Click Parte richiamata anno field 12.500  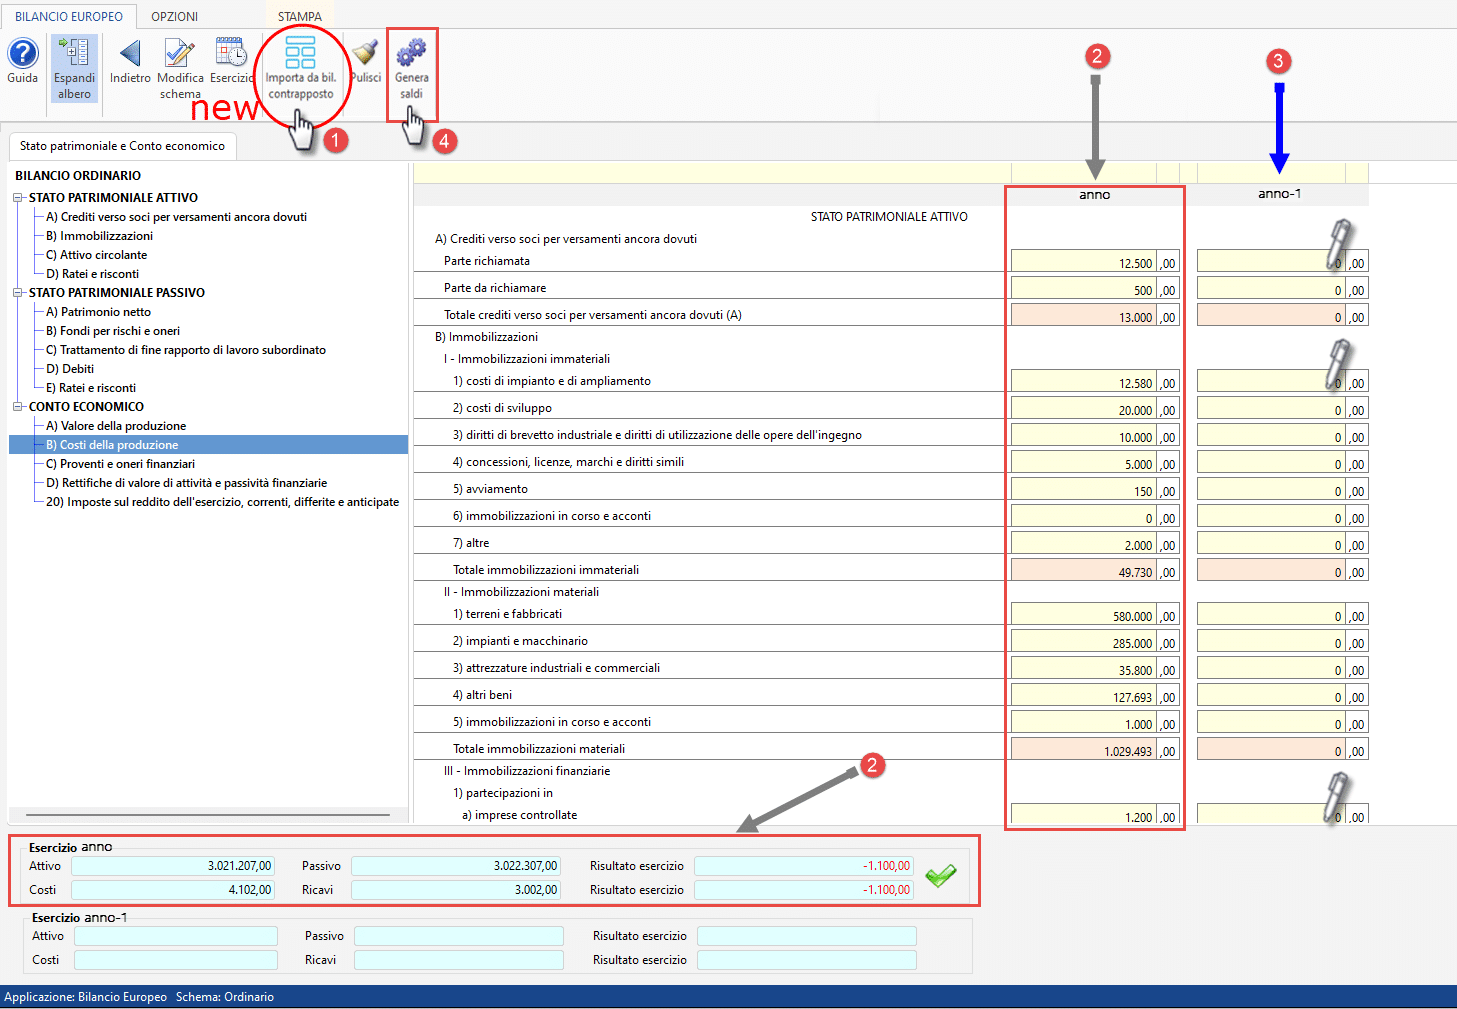click(x=1083, y=261)
